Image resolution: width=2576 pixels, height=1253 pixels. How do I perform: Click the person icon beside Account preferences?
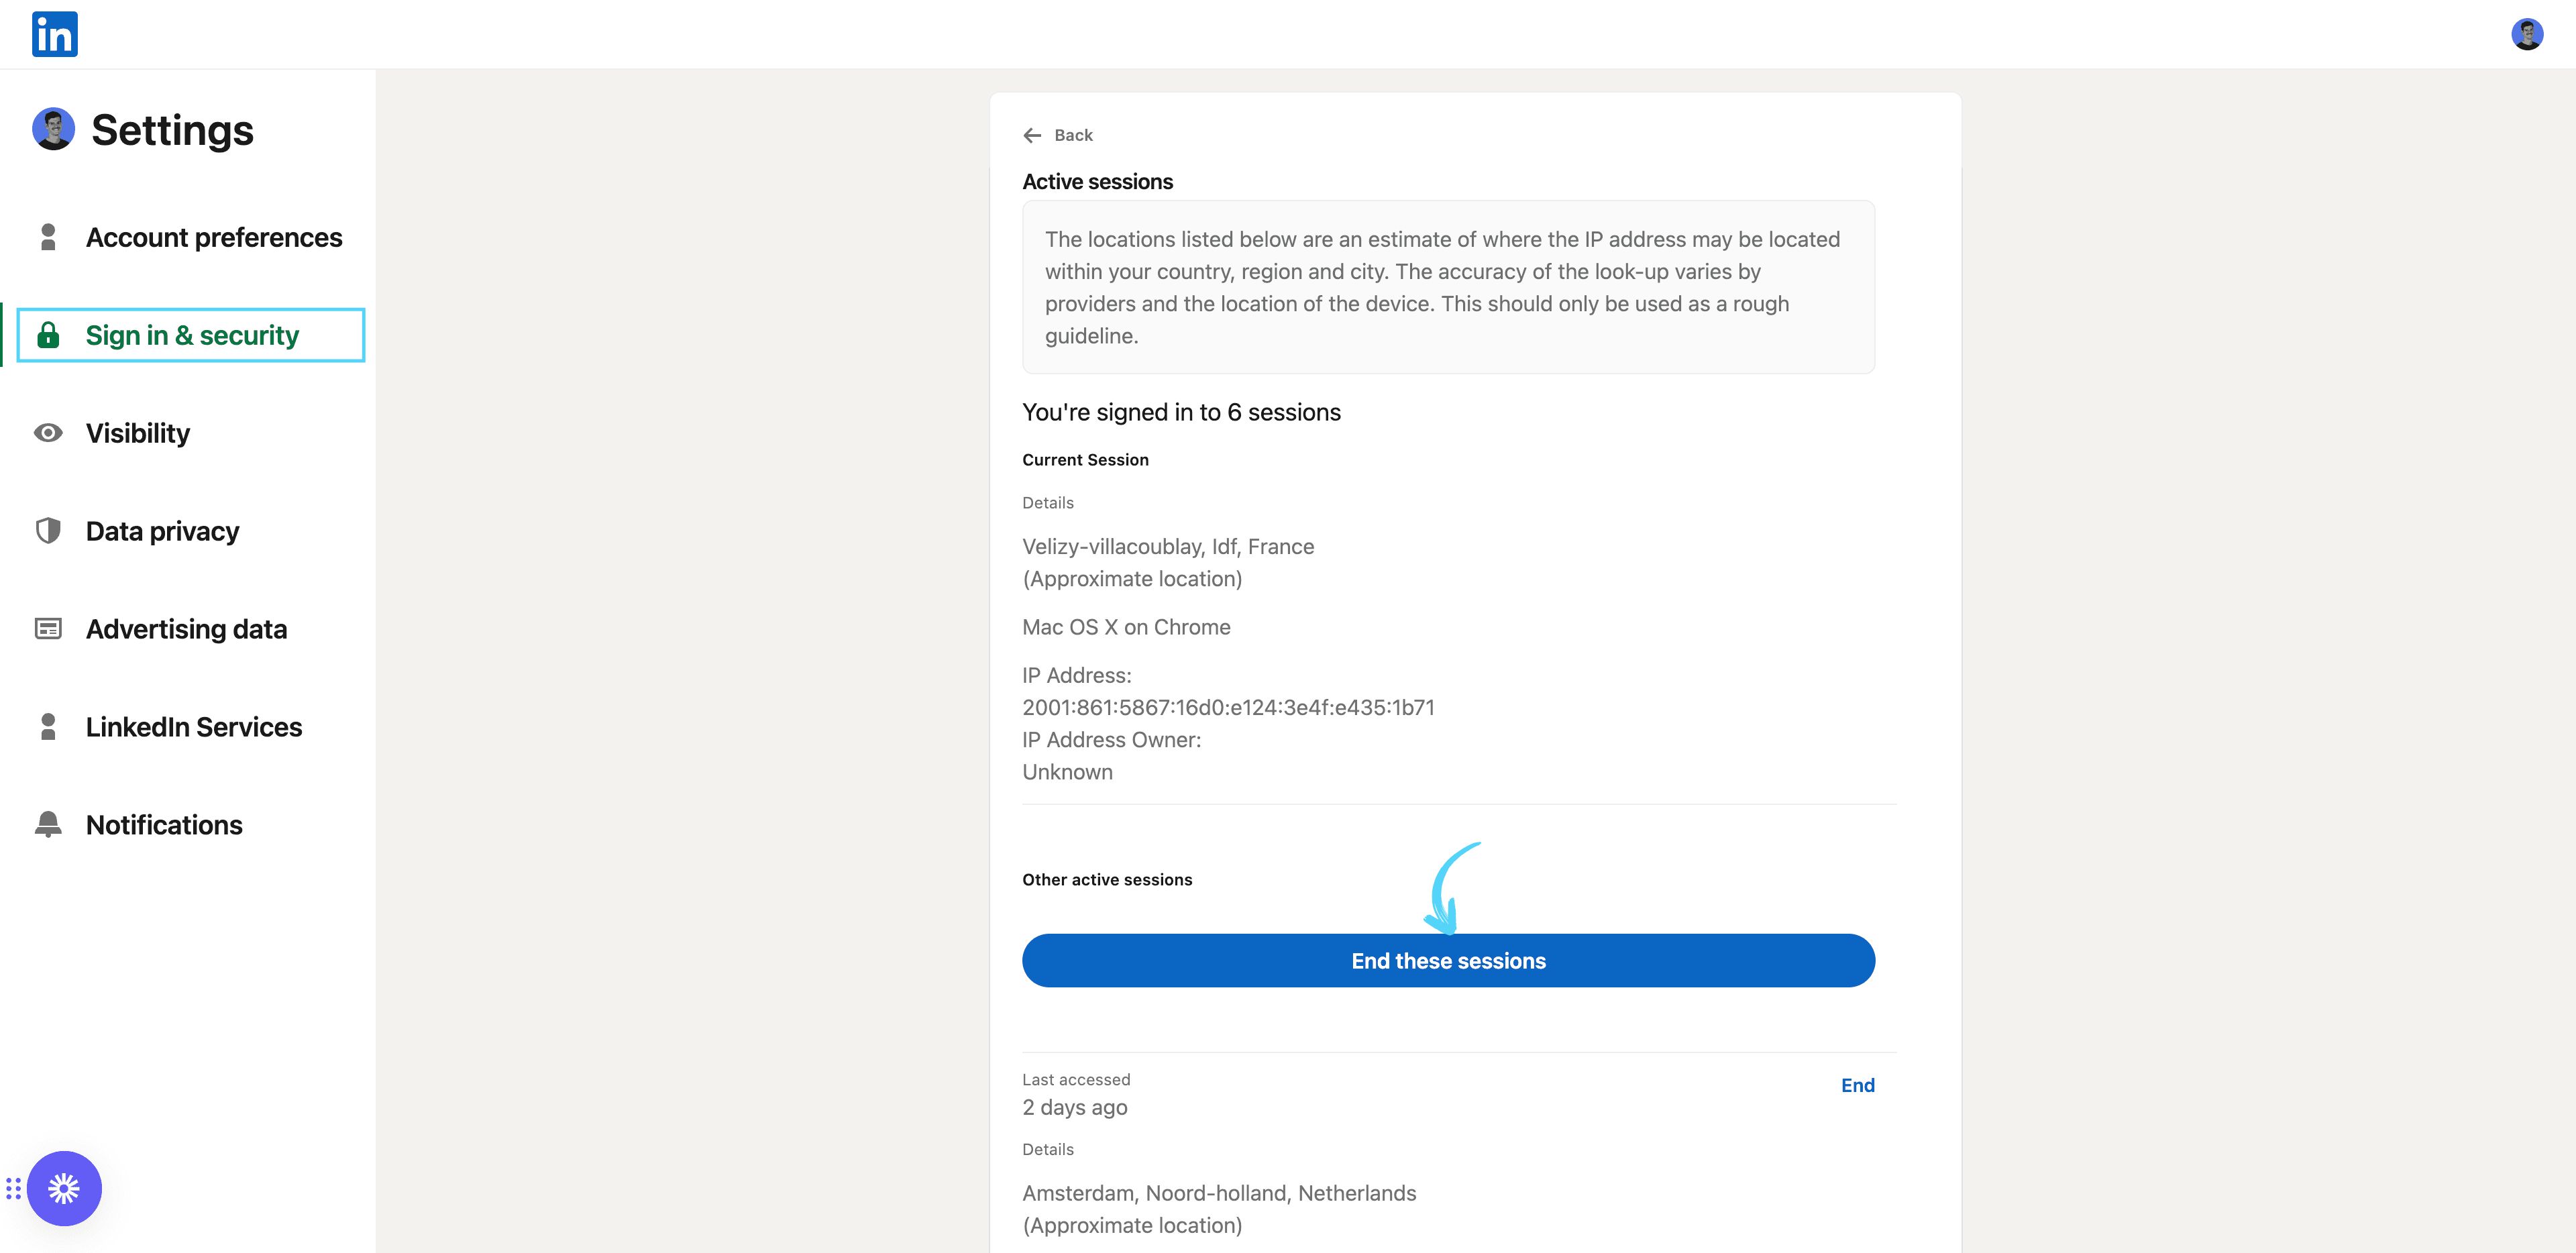click(x=48, y=237)
